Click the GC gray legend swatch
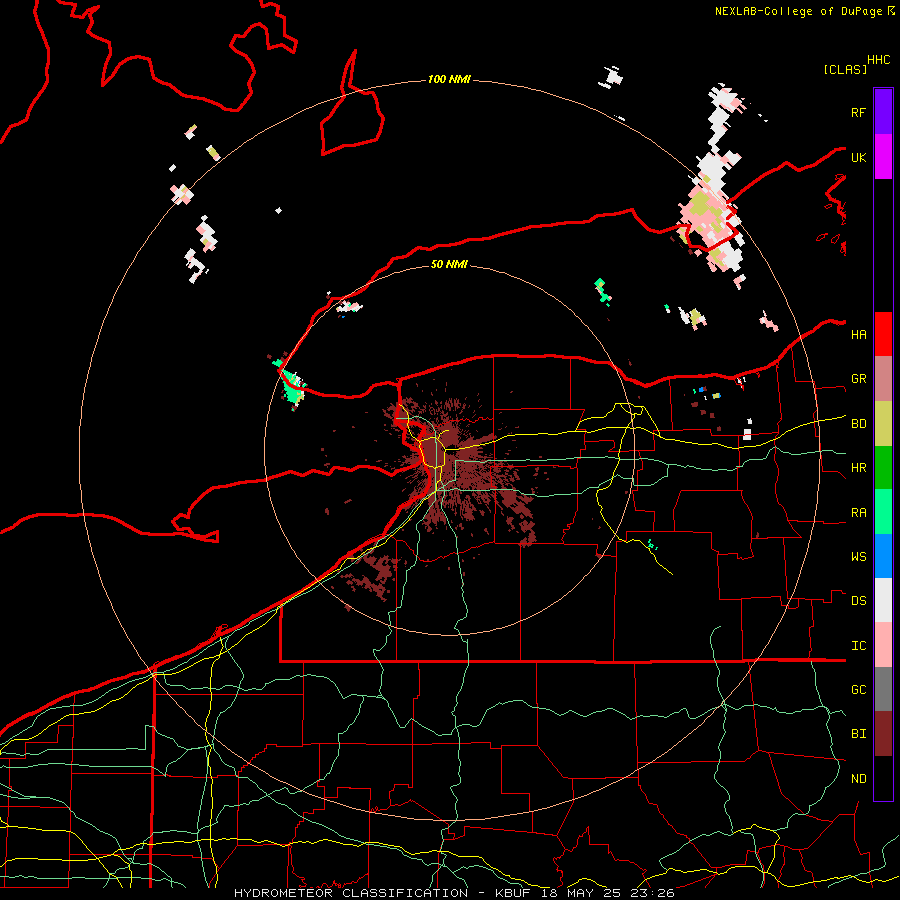This screenshot has width=900, height=900. [883, 689]
